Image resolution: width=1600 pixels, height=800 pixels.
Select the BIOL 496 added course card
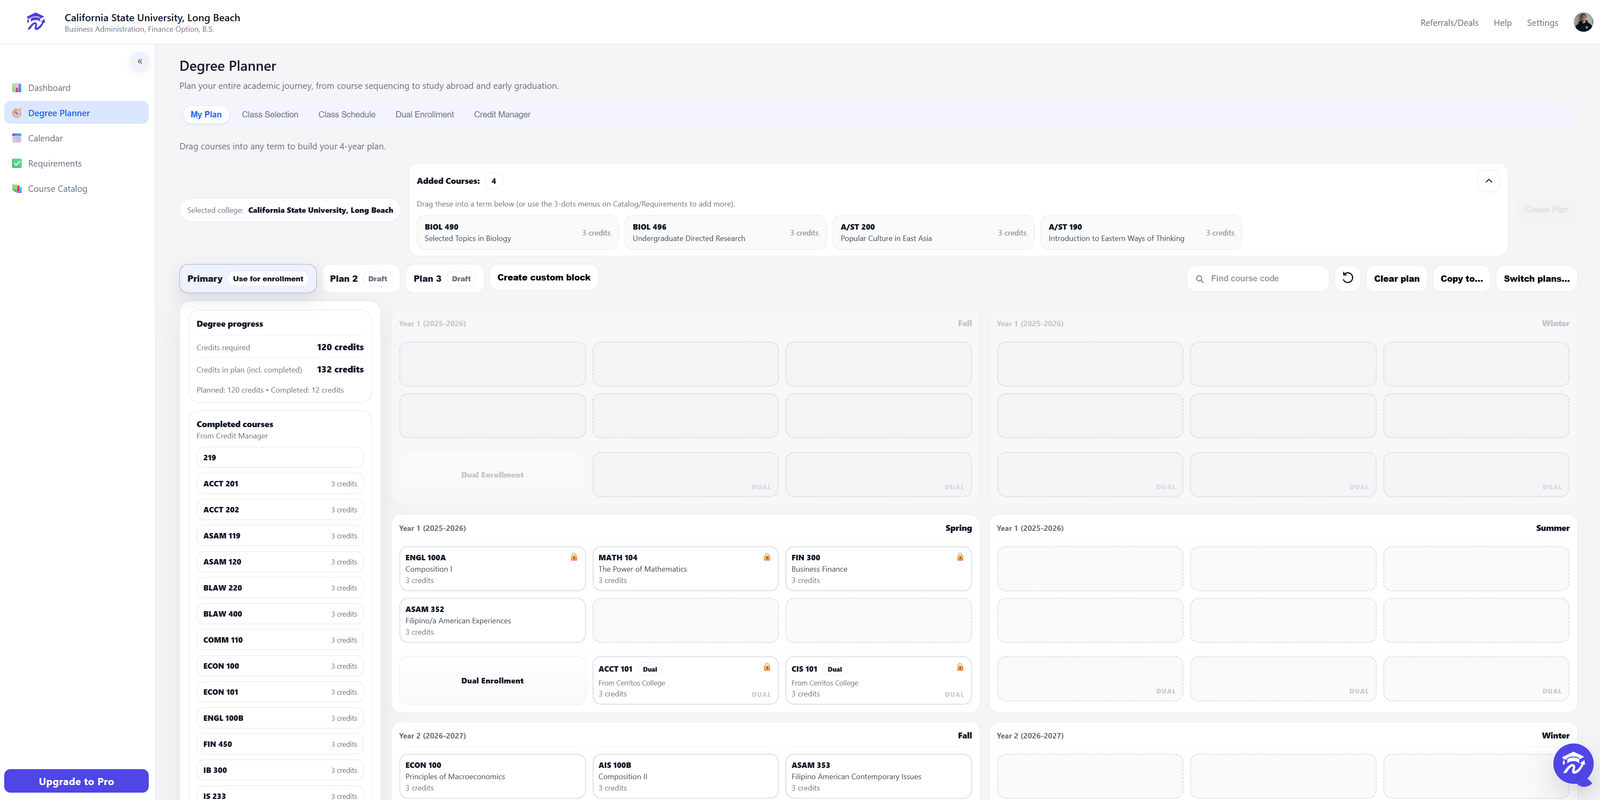(x=726, y=233)
